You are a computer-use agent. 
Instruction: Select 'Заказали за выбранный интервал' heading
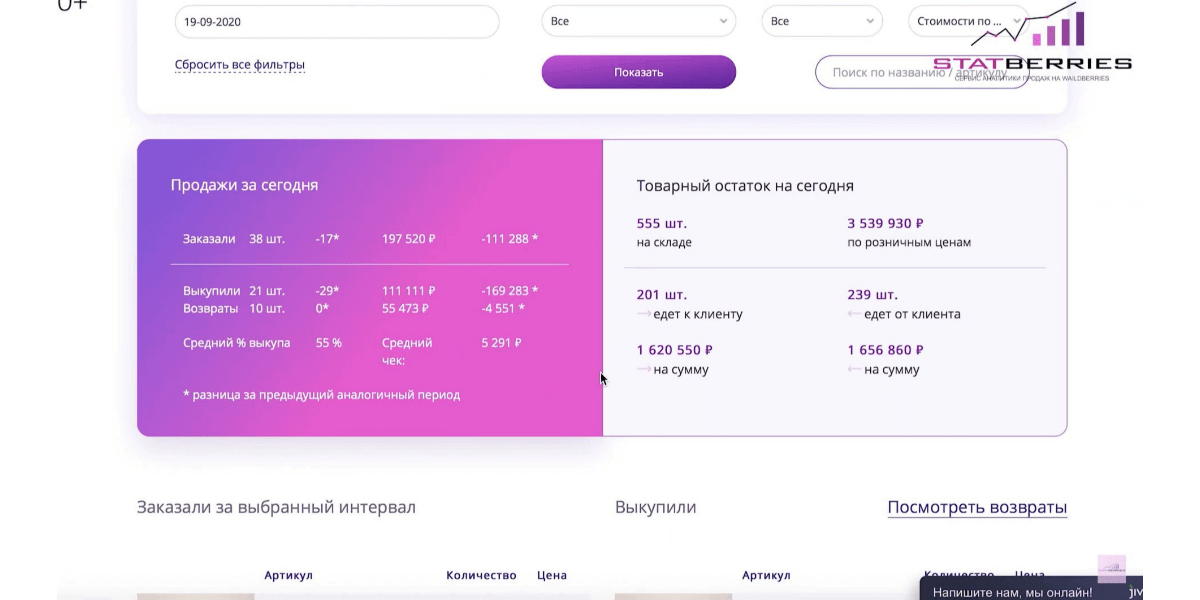click(276, 507)
